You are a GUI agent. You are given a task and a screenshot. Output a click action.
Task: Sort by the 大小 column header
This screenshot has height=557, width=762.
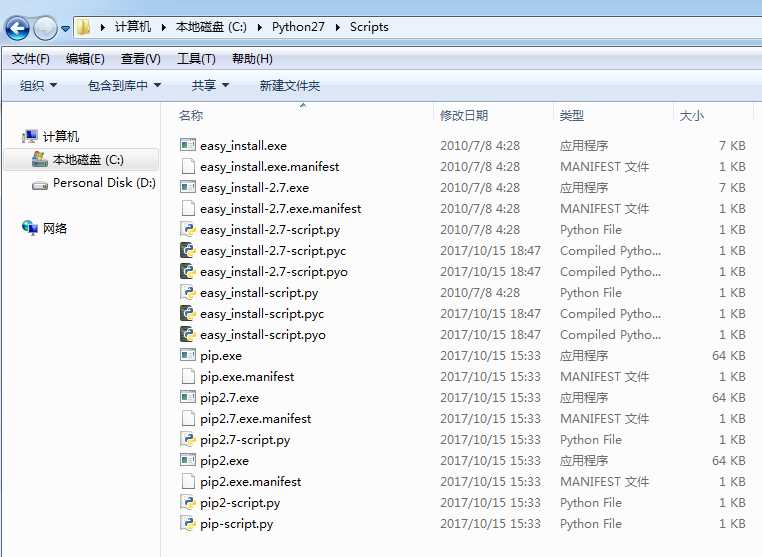pos(692,115)
